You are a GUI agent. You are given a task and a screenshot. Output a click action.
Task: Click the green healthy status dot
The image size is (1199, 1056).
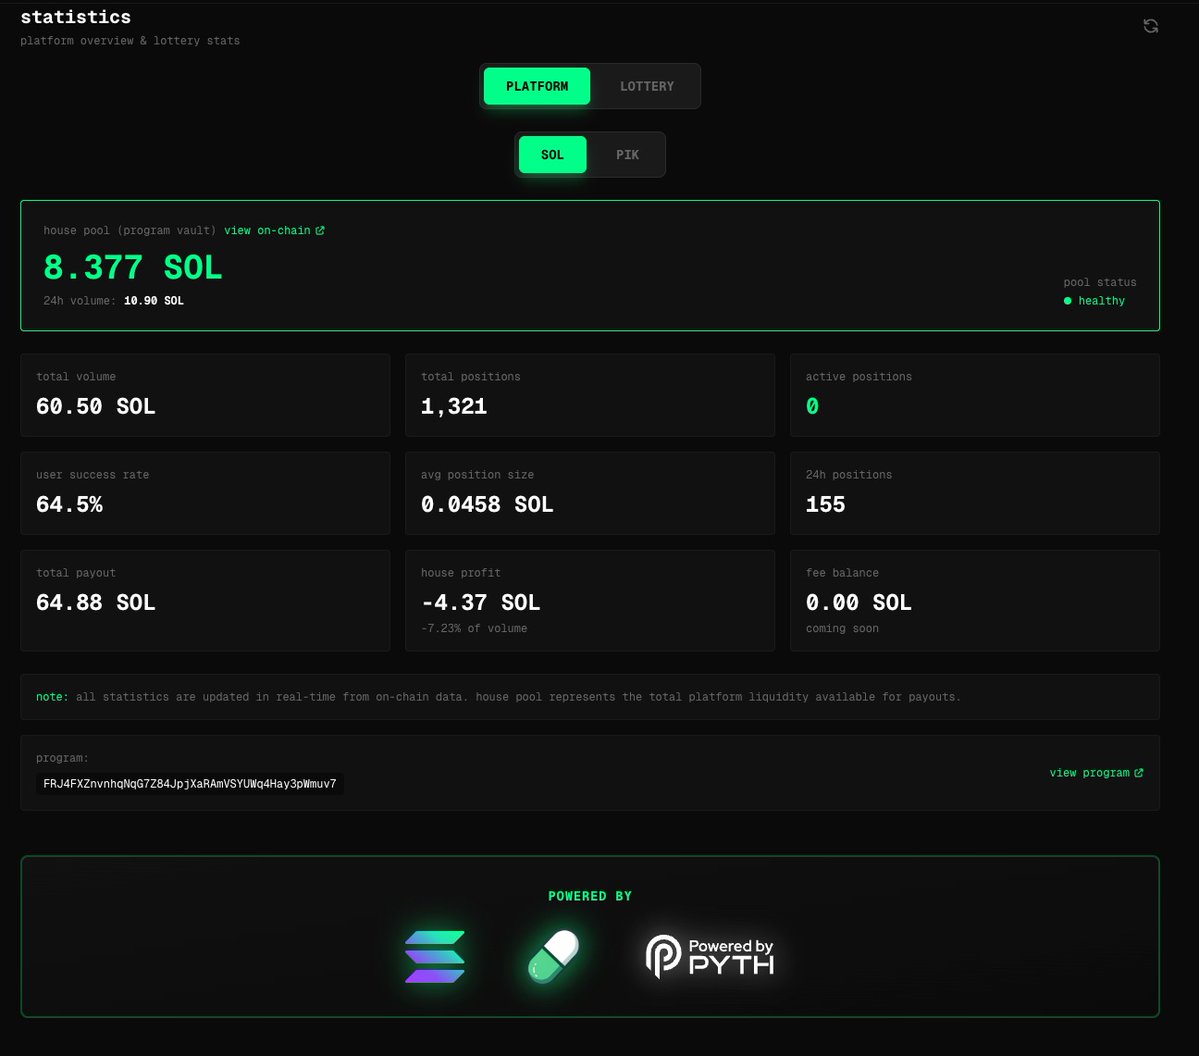tap(1068, 301)
